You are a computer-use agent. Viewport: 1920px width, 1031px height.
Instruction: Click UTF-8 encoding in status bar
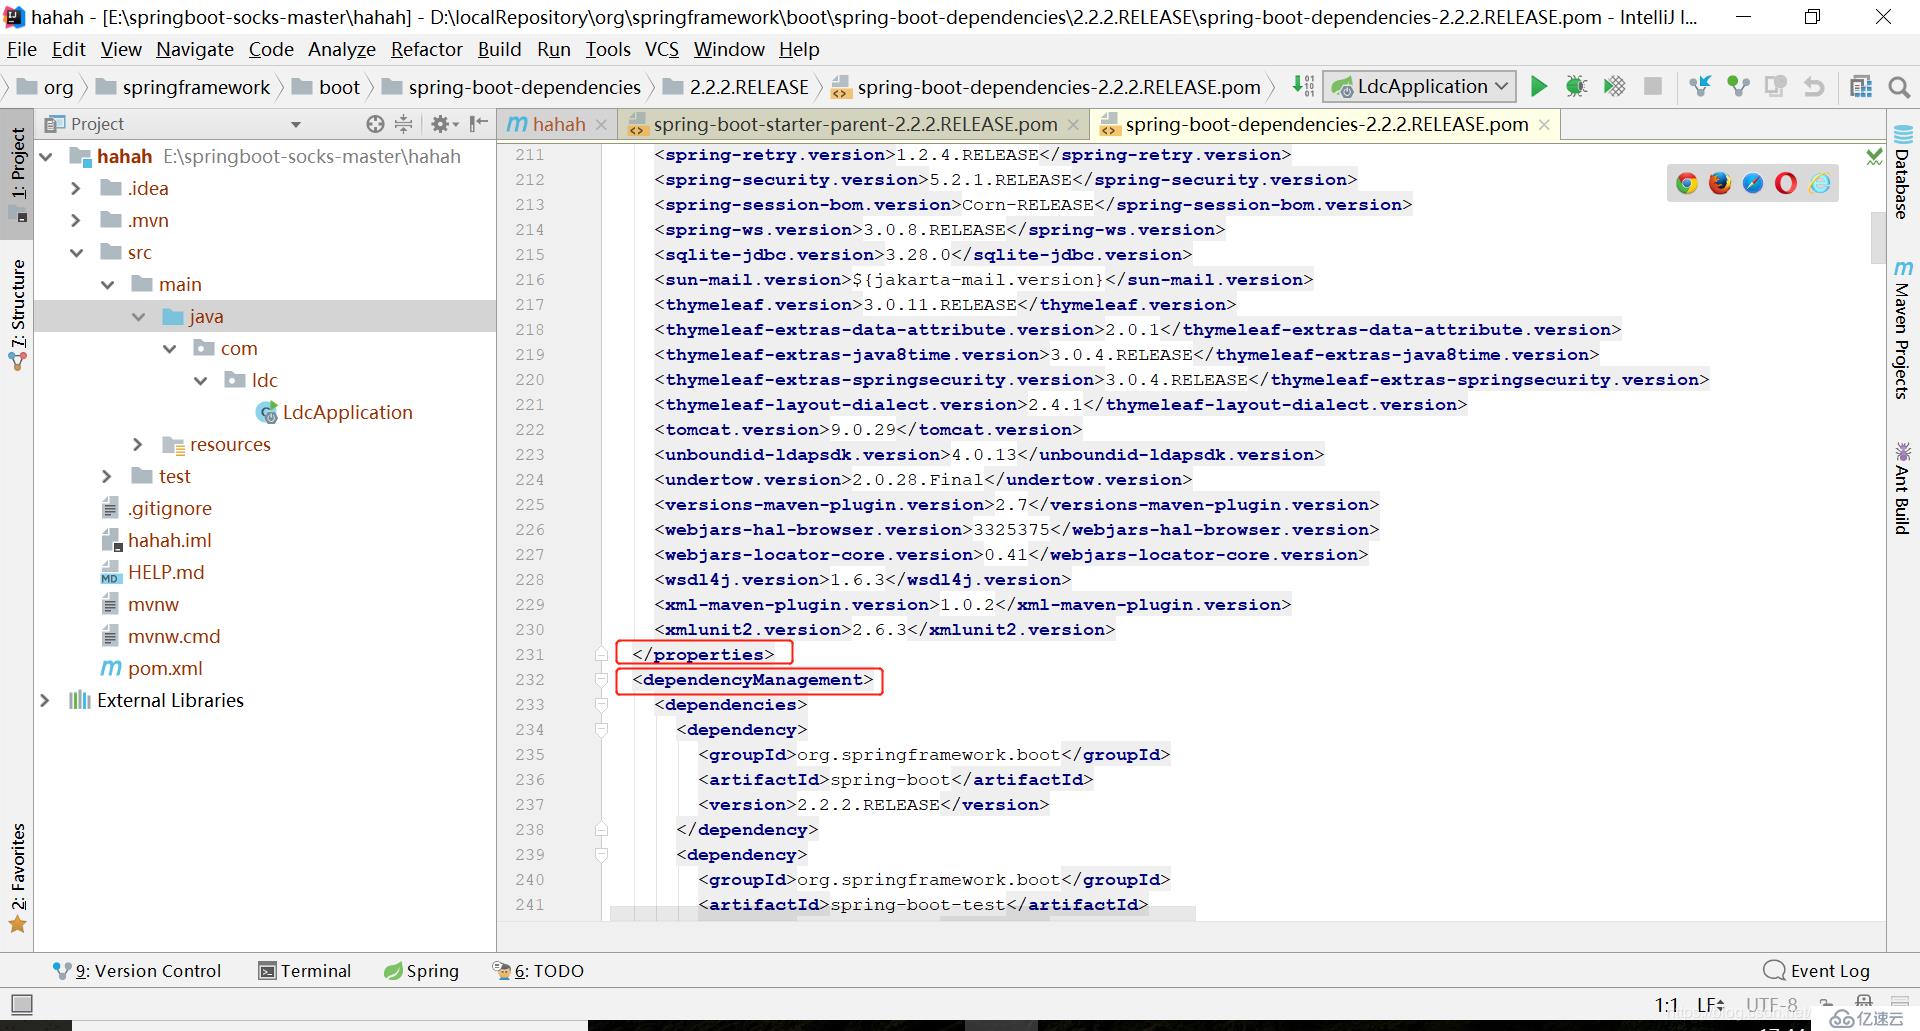click(x=1771, y=1005)
